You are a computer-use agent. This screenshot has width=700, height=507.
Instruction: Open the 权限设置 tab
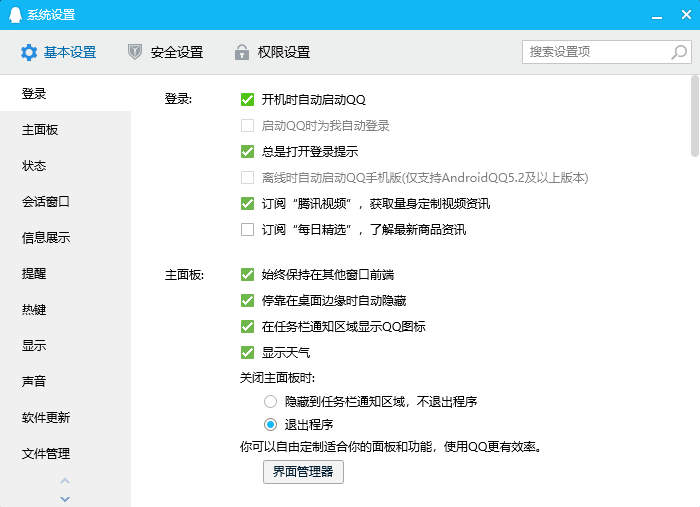(x=273, y=53)
